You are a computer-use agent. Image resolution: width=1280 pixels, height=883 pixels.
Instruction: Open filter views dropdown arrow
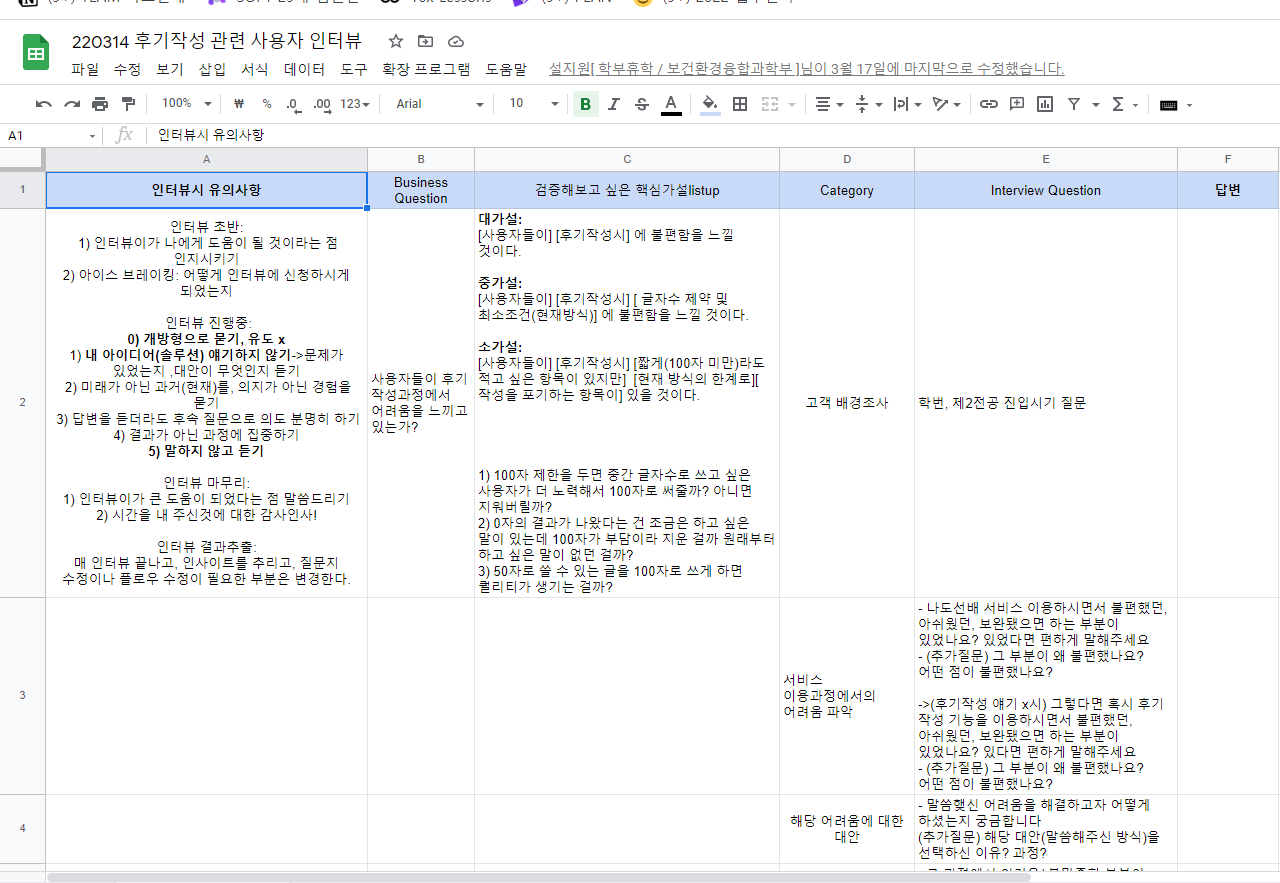coord(1096,104)
